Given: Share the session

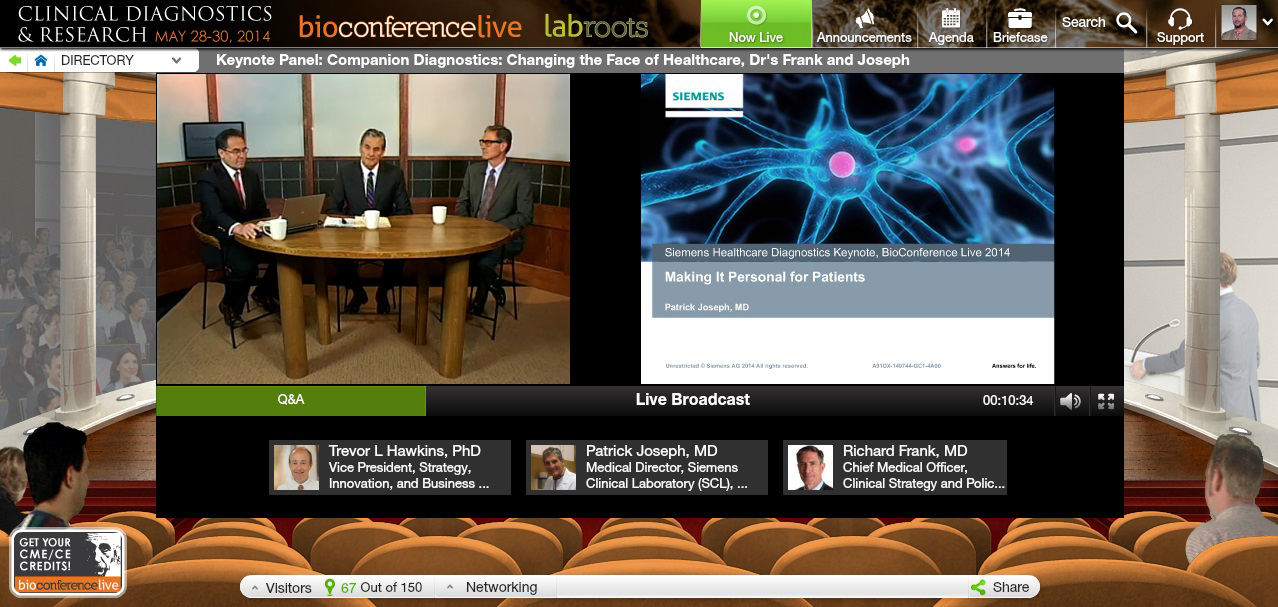Looking at the screenshot, I should [1000, 587].
